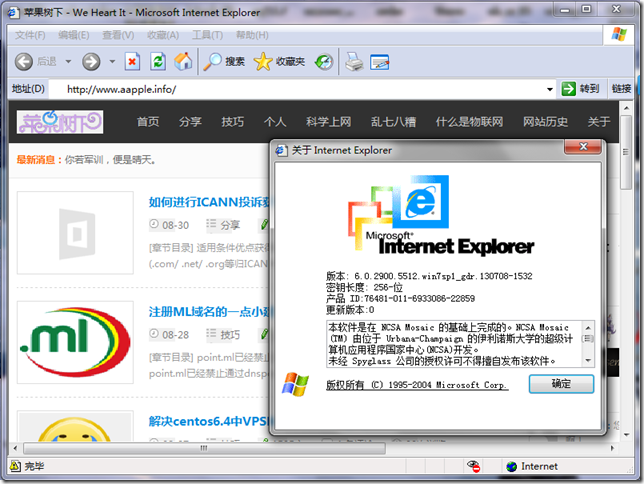644x484 pixels.
Task: Click the address bar URL field
Action: coord(300,89)
